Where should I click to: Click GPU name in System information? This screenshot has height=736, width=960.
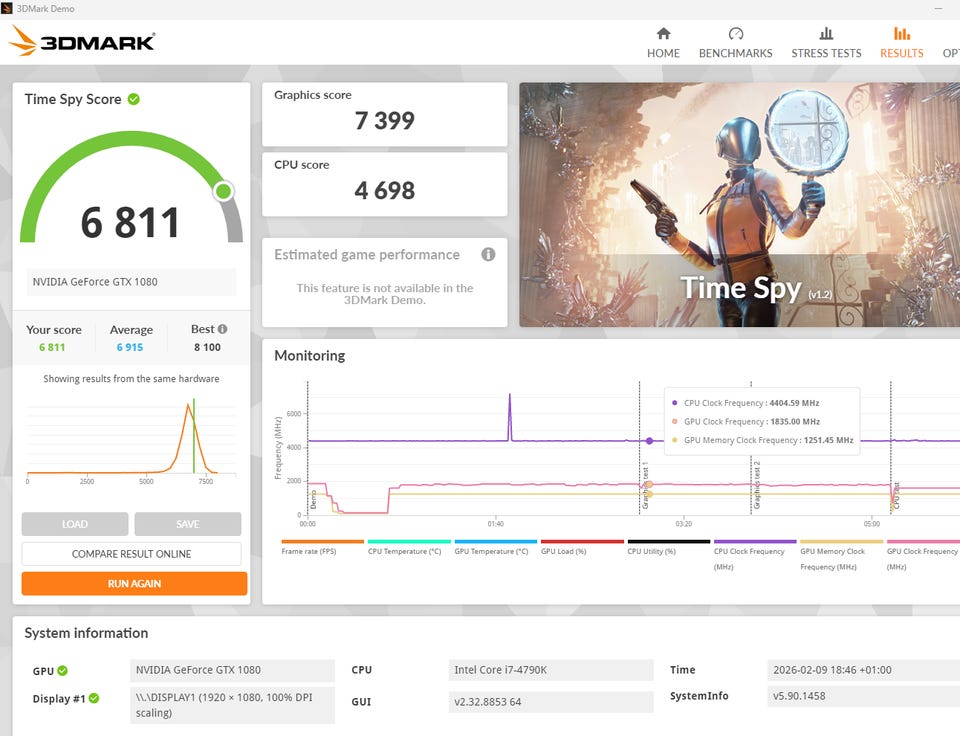point(233,670)
